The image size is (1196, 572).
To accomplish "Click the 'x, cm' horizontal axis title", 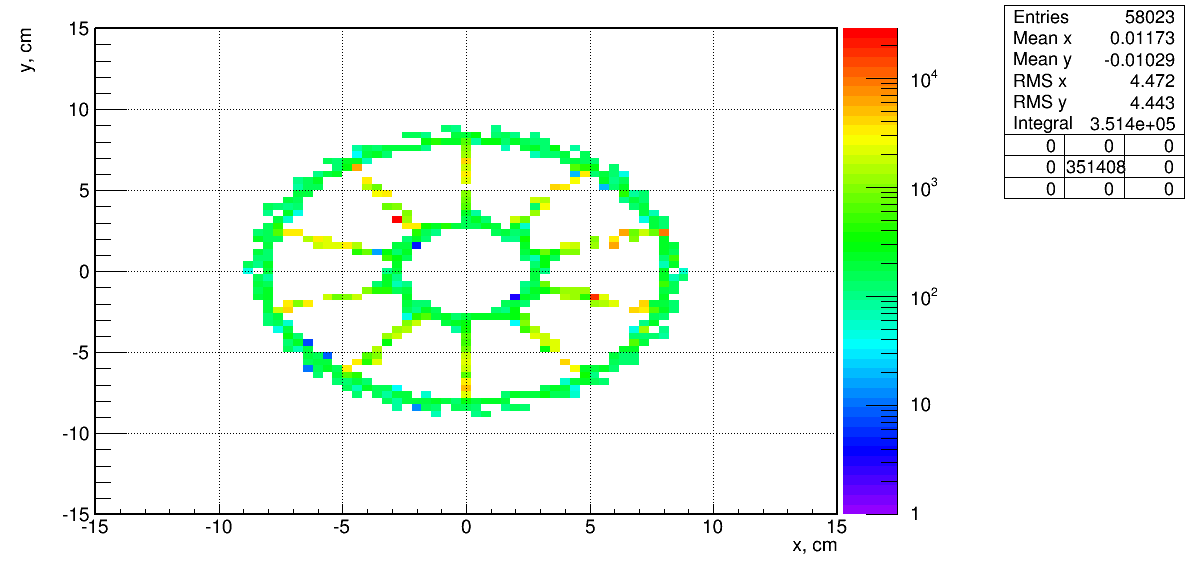I will tap(814, 545).
